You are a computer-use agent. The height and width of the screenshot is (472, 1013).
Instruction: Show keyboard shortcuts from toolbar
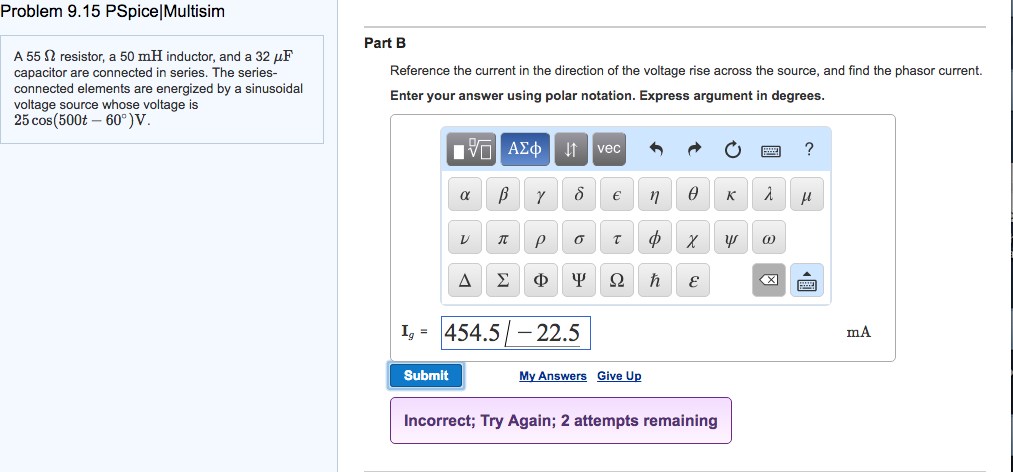pyautogui.click(x=770, y=150)
